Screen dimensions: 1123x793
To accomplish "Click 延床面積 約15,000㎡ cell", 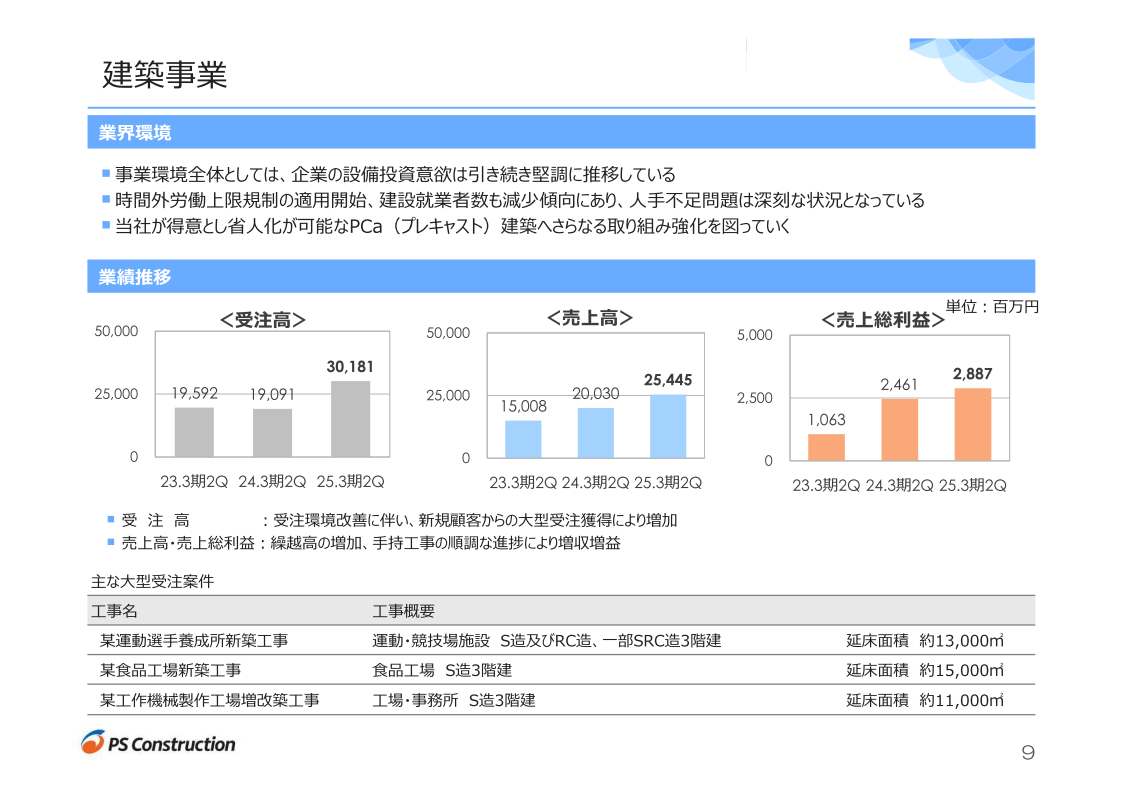I will (x=925, y=671).
